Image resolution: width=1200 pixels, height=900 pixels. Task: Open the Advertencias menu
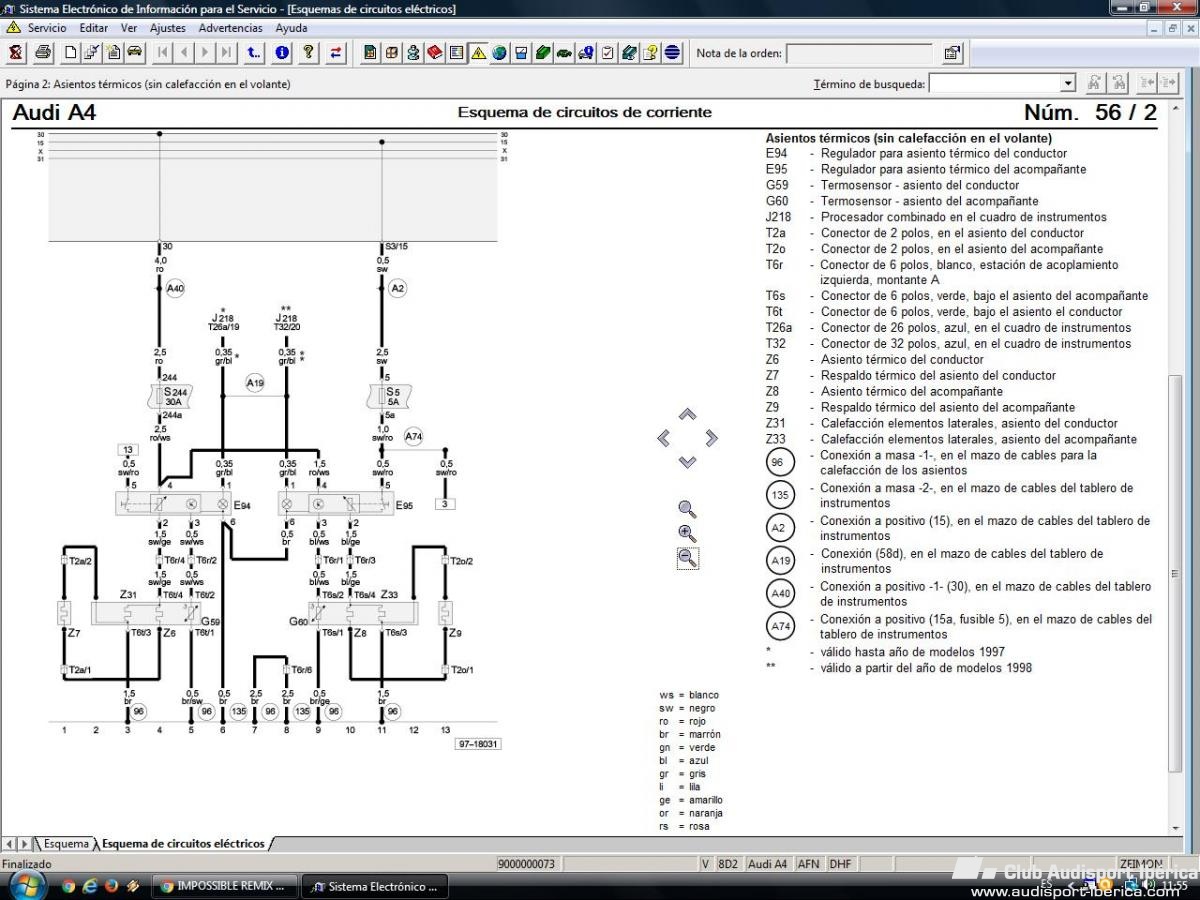[231, 28]
